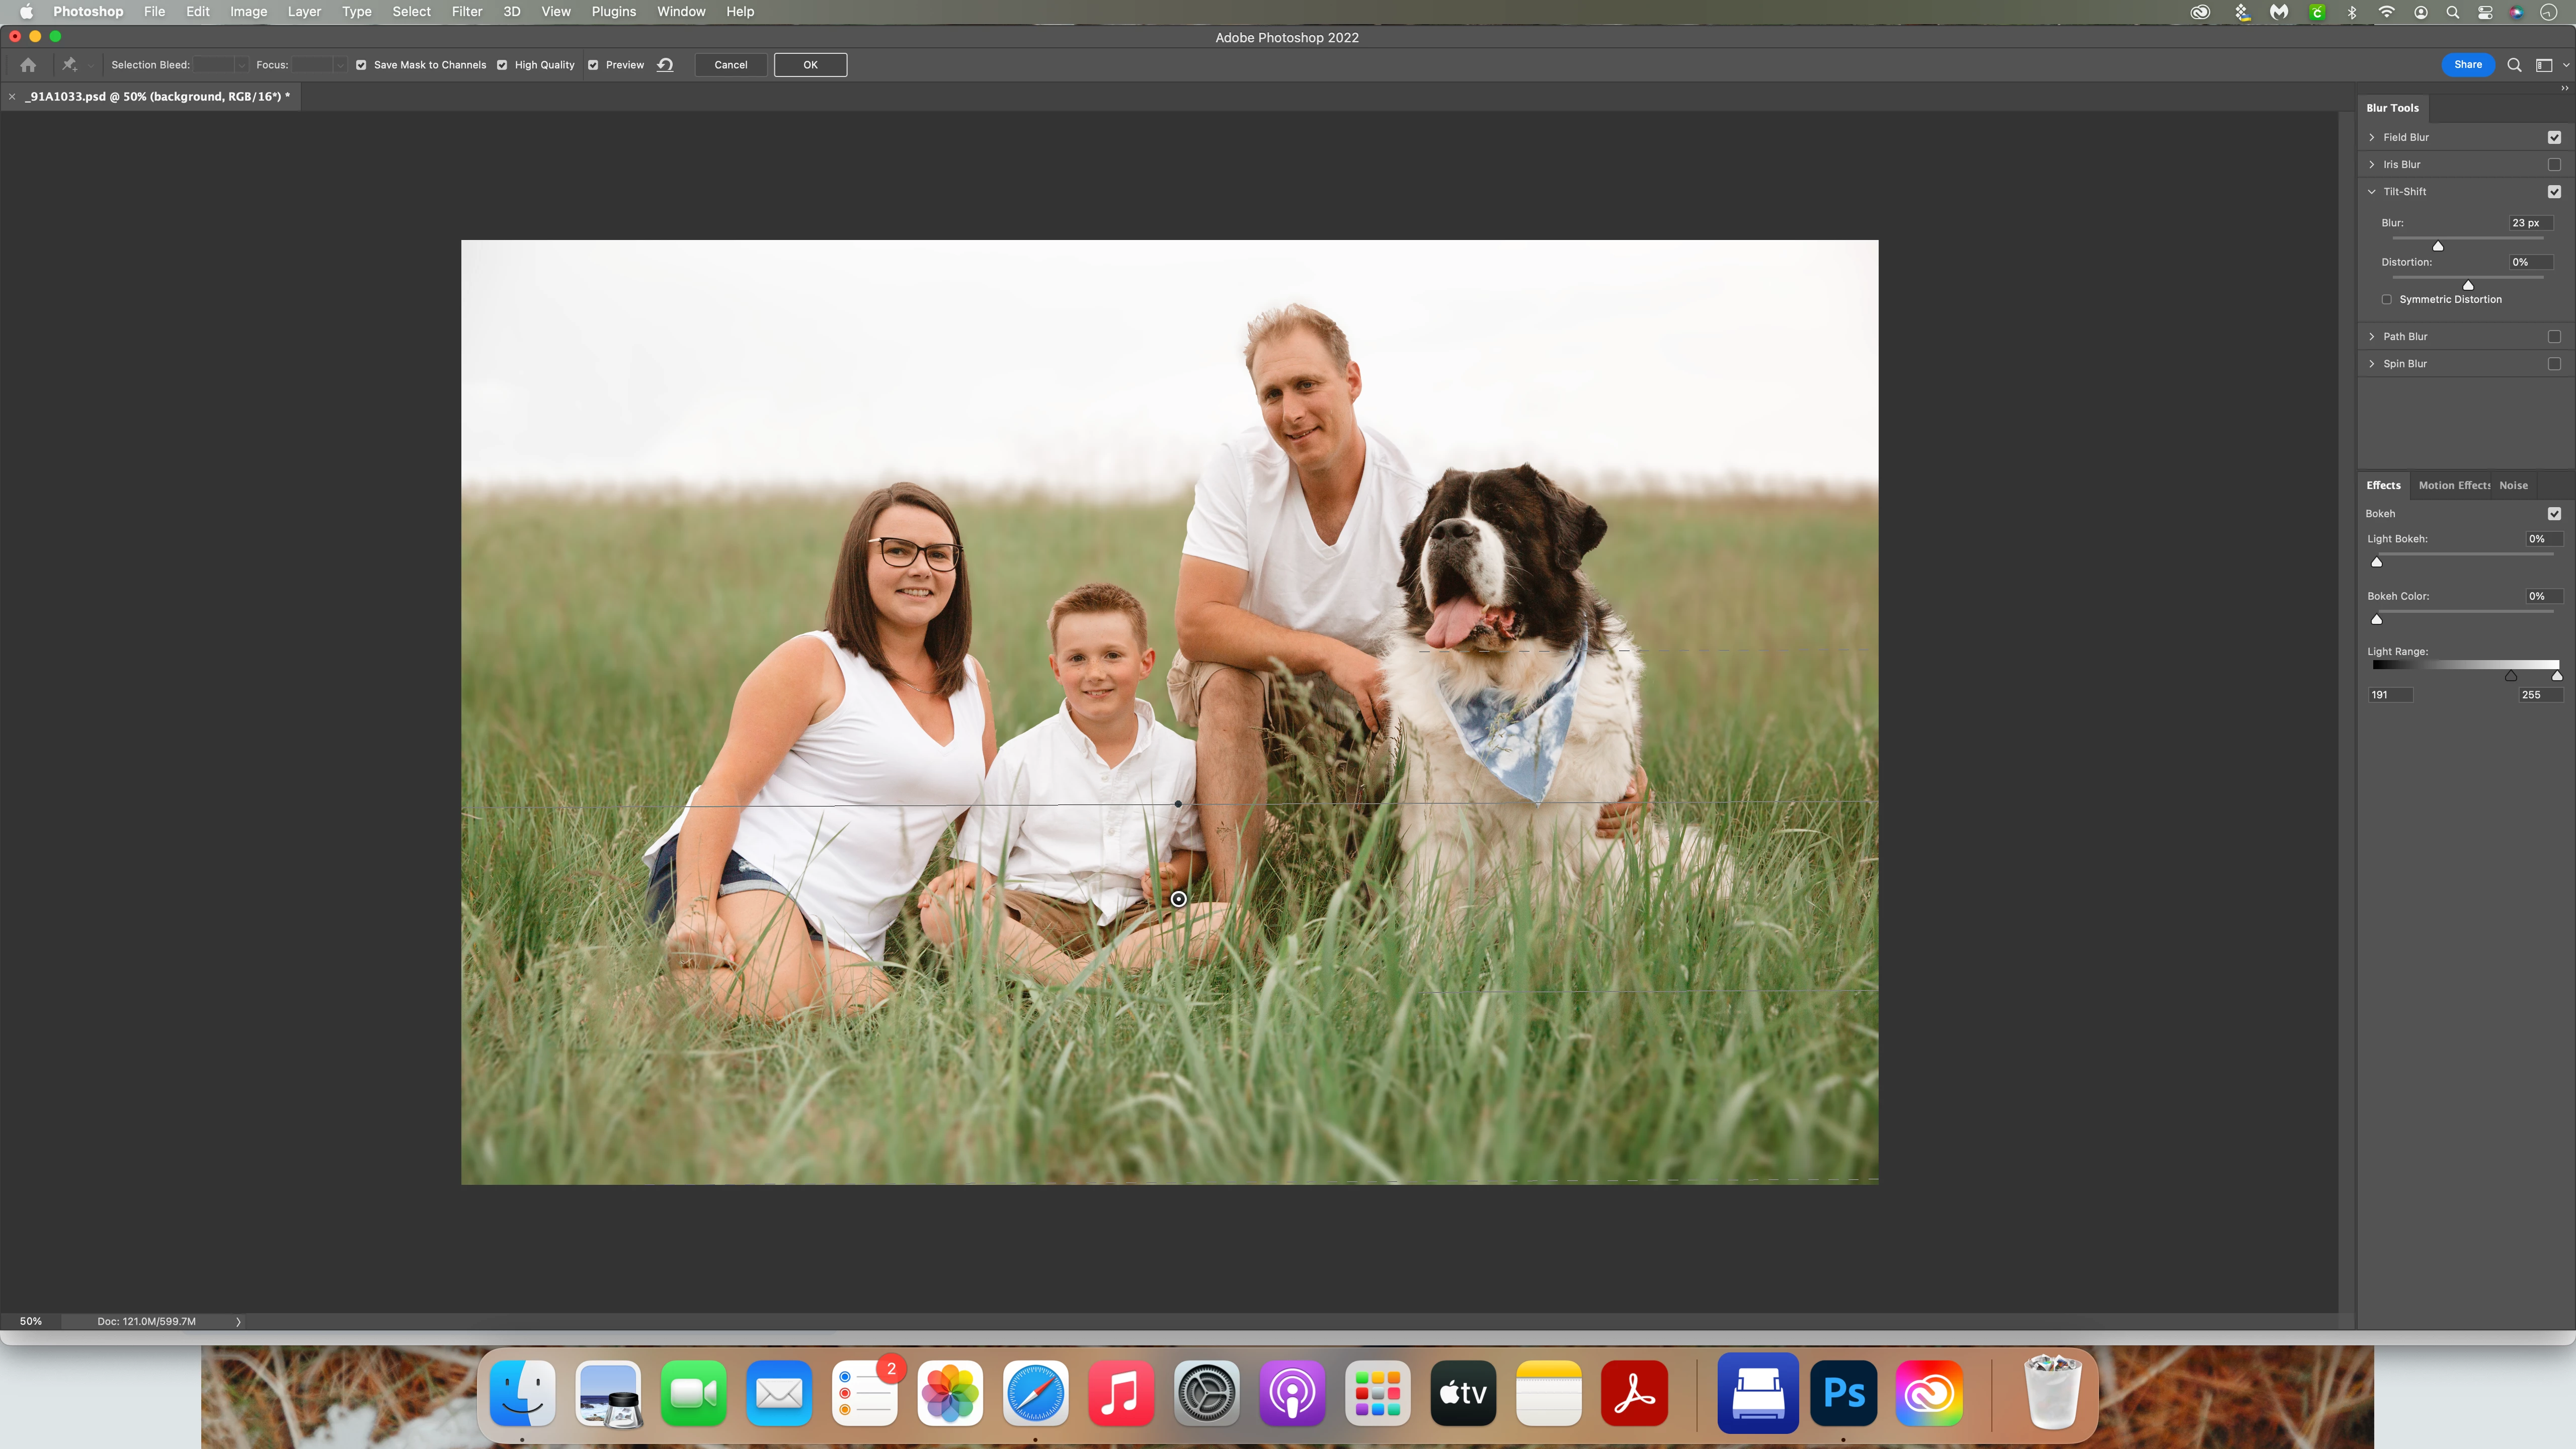Image resolution: width=2576 pixels, height=1449 pixels.
Task: Enable the Iris Blur checkbox
Action: (2554, 164)
